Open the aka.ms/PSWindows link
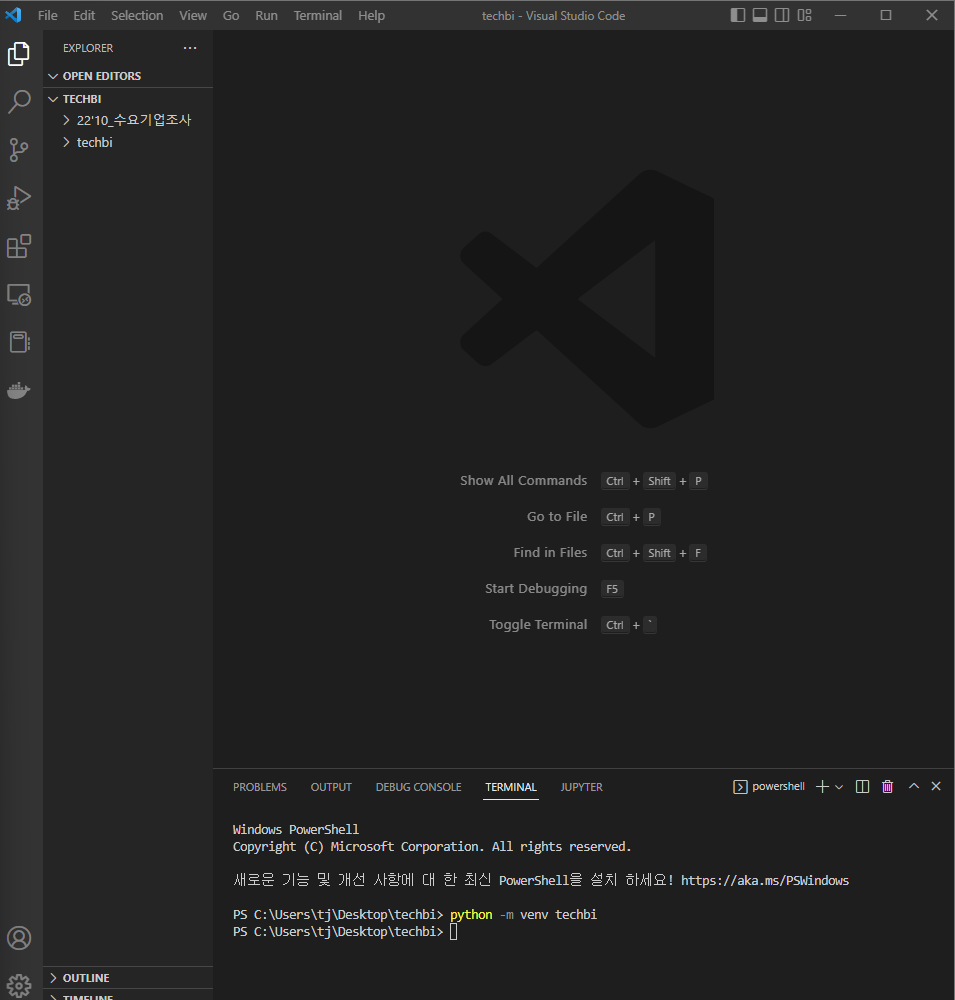The image size is (955, 1000). 765,880
